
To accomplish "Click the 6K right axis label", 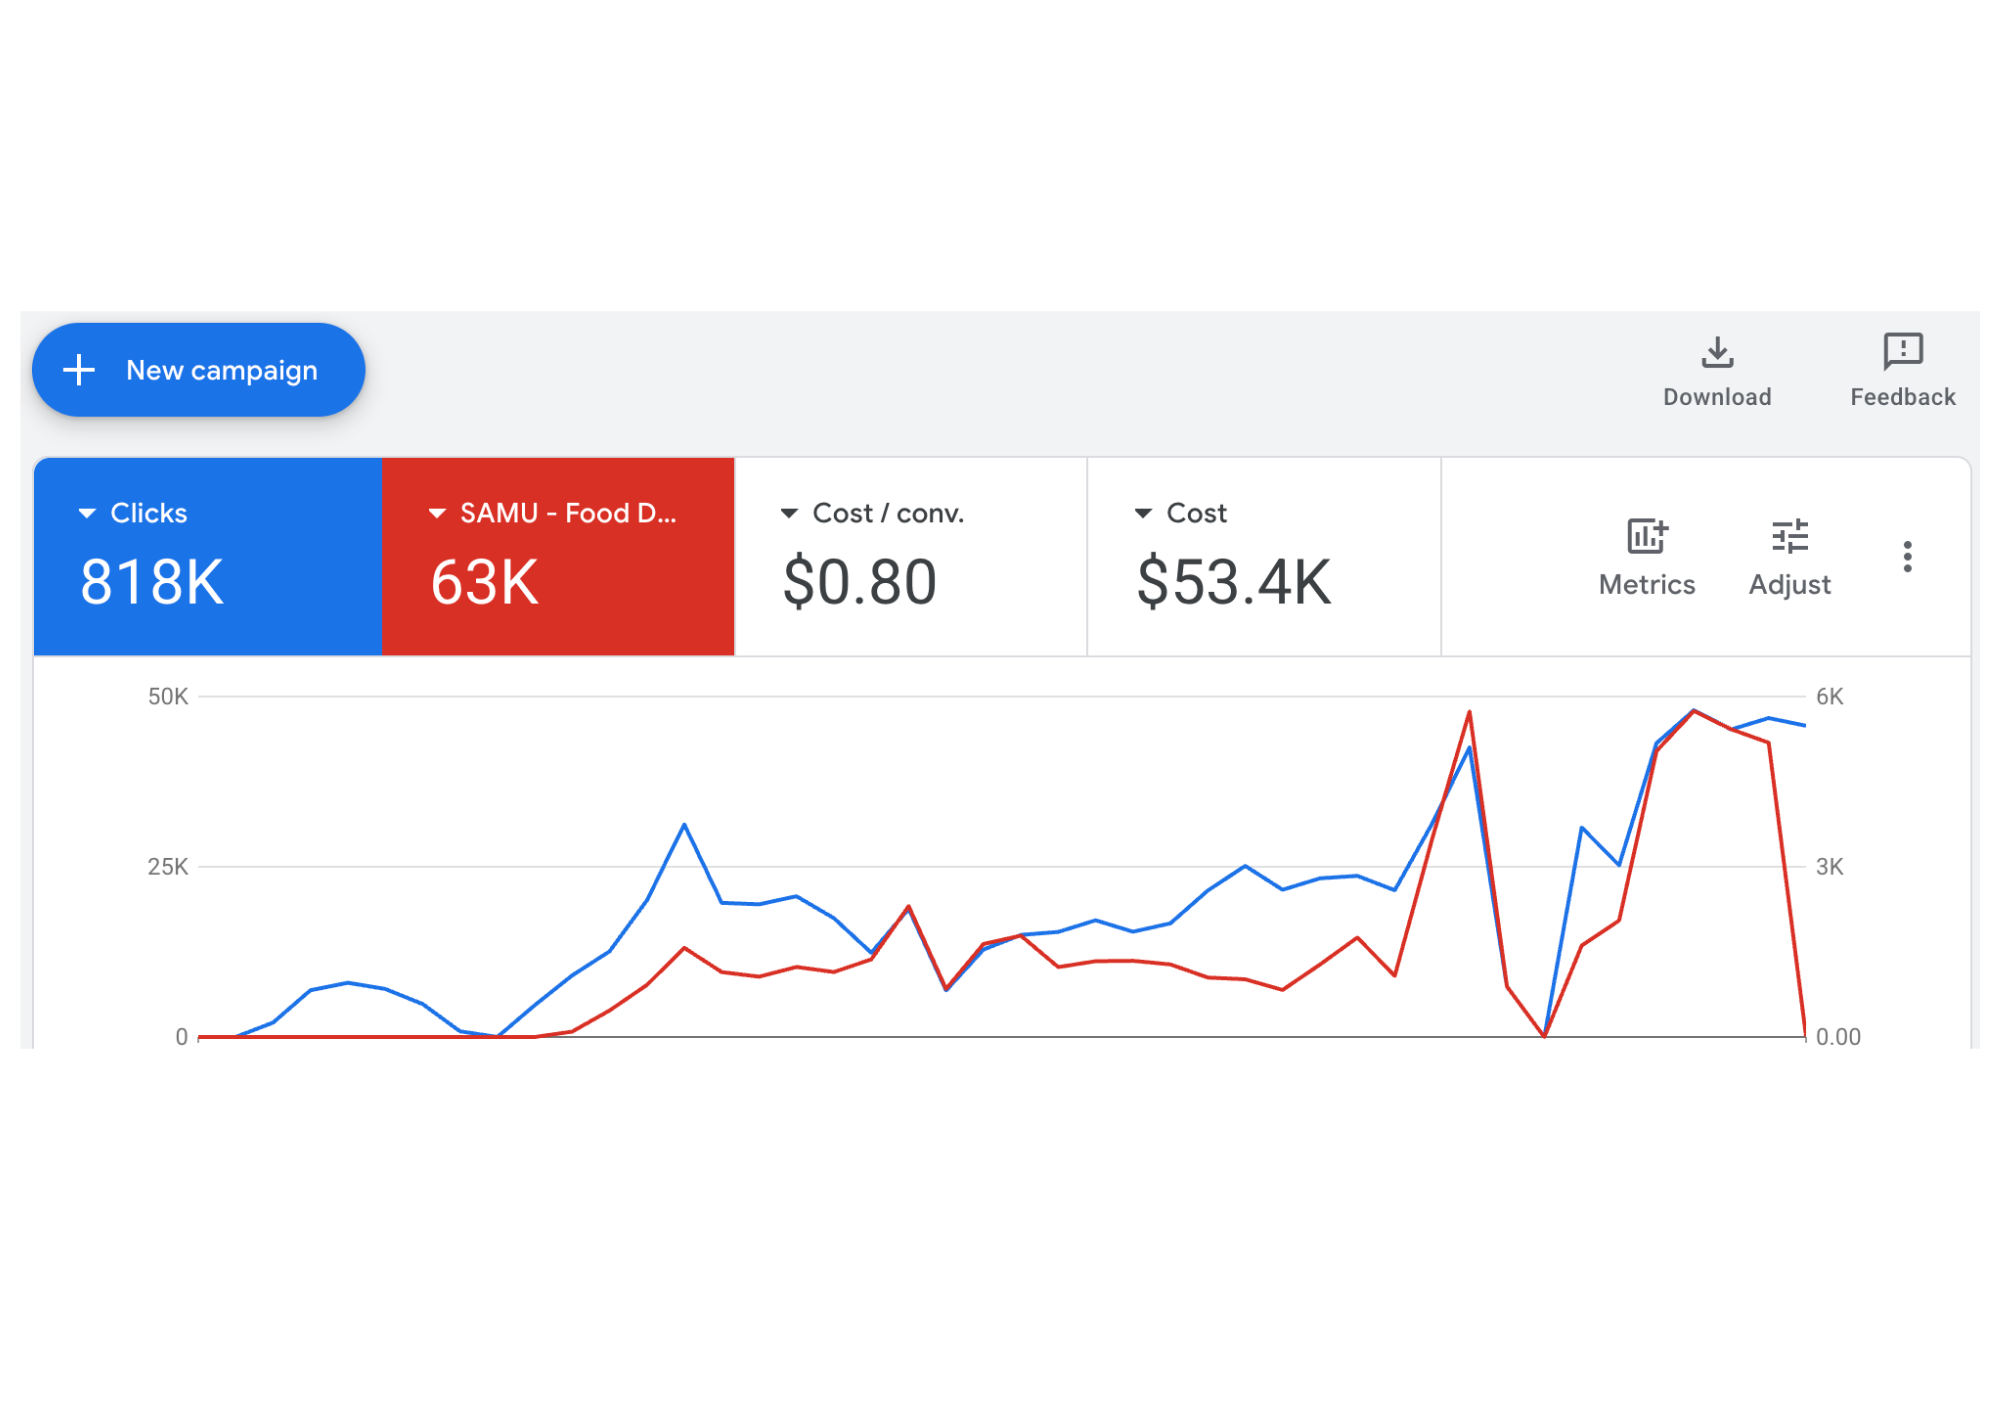I will pos(1829,697).
